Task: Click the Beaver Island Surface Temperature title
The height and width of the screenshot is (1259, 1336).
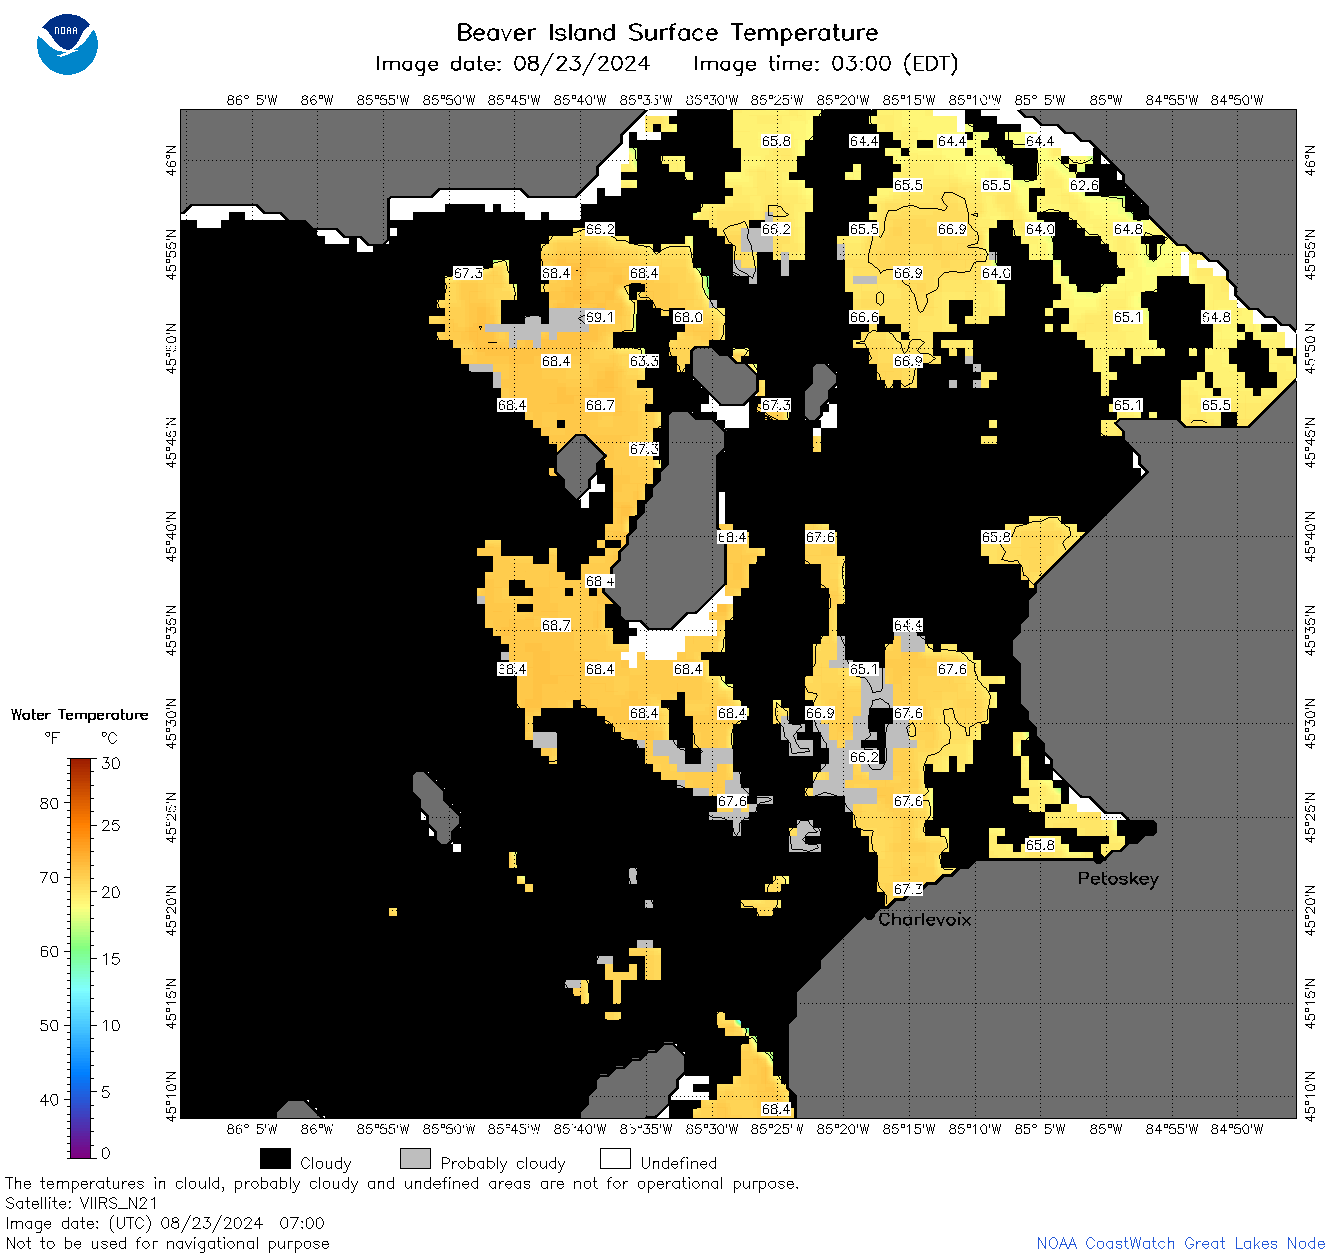Action: [x=667, y=32]
